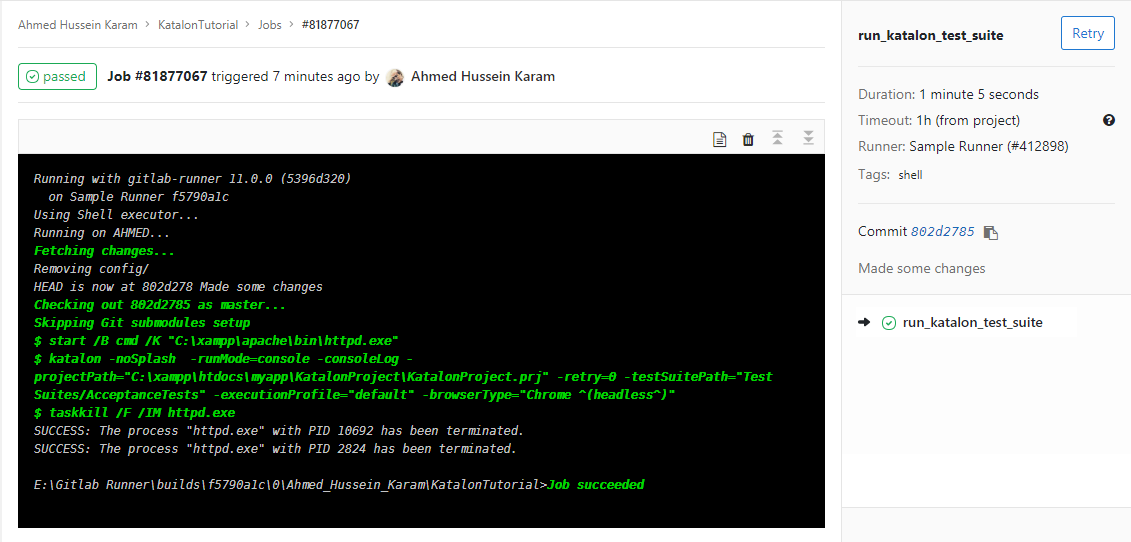Click Job #81877067 header text
Image resolution: width=1131 pixels, height=542 pixels.
coord(157,77)
